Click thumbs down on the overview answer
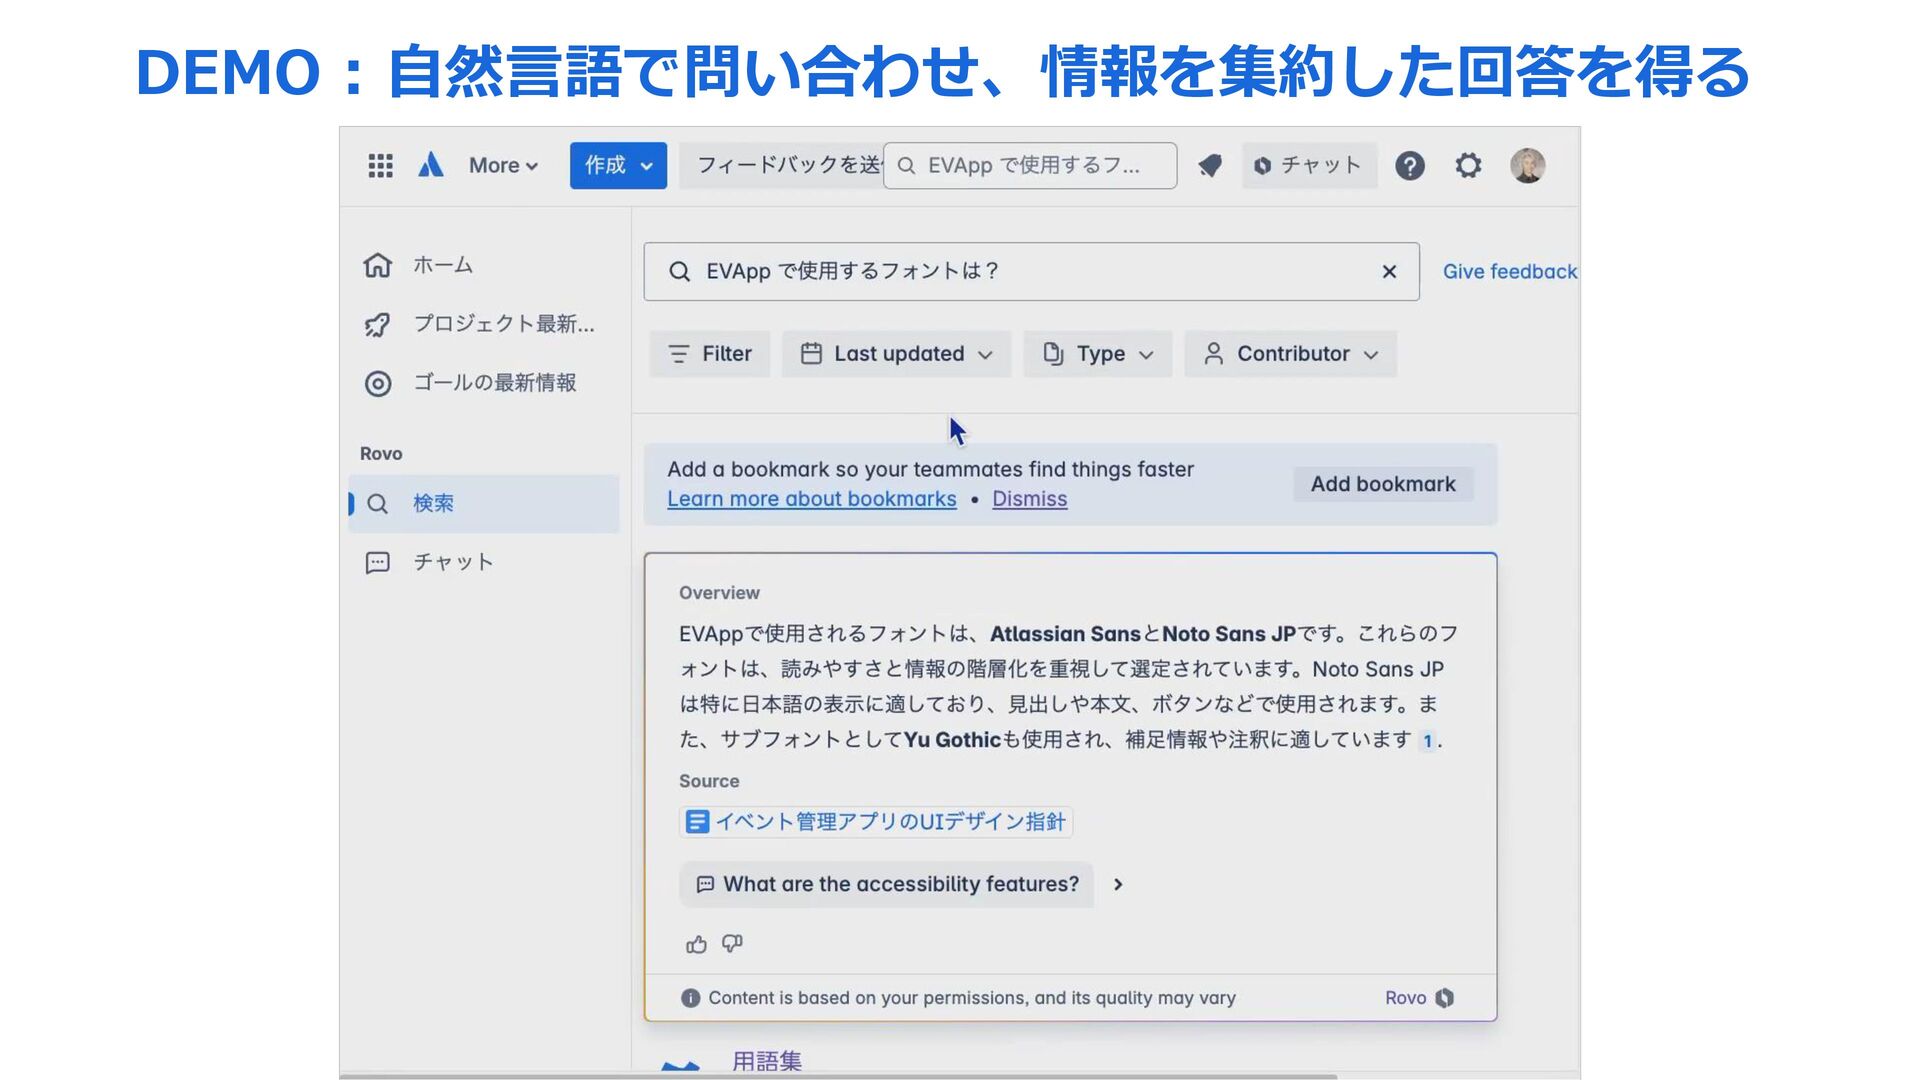Viewport: 1920px width, 1080px height. point(733,944)
